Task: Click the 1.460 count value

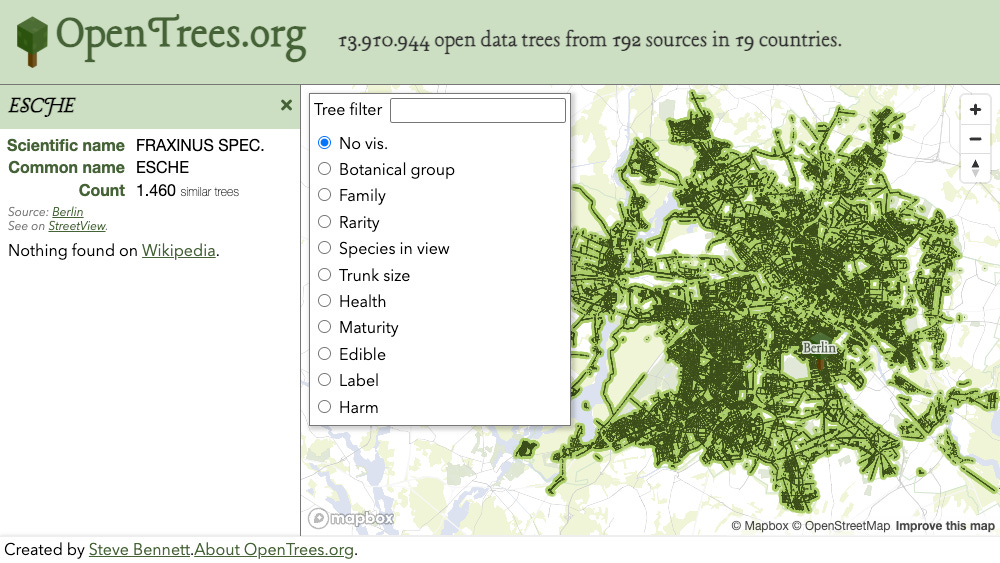Action: (x=156, y=191)
